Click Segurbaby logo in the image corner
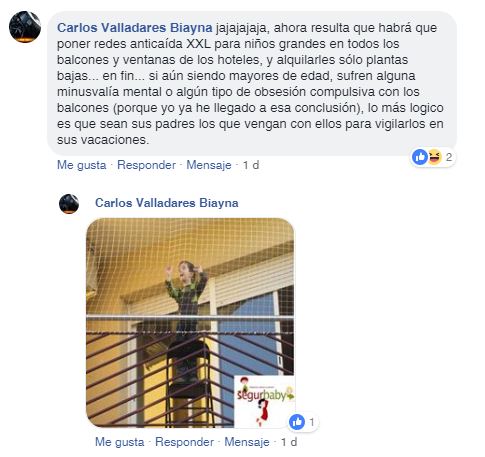Viewport: 485px width, 457px height. (x=264, y=401)
